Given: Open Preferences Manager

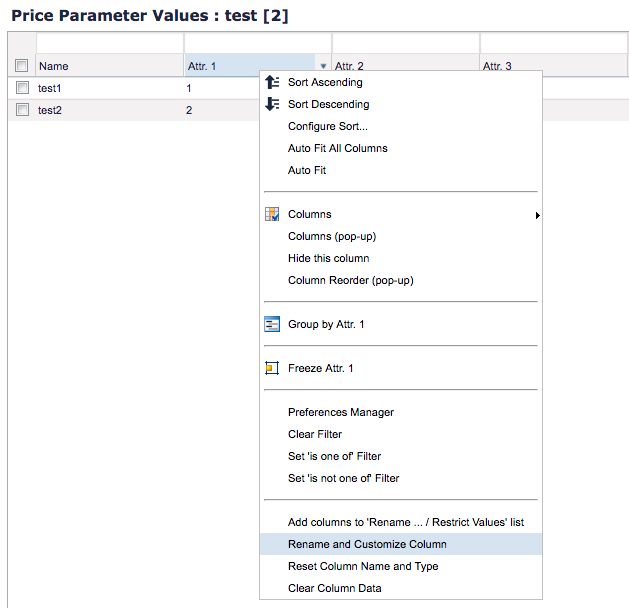Looking at the screenshot, I should (x=401, y=412).
